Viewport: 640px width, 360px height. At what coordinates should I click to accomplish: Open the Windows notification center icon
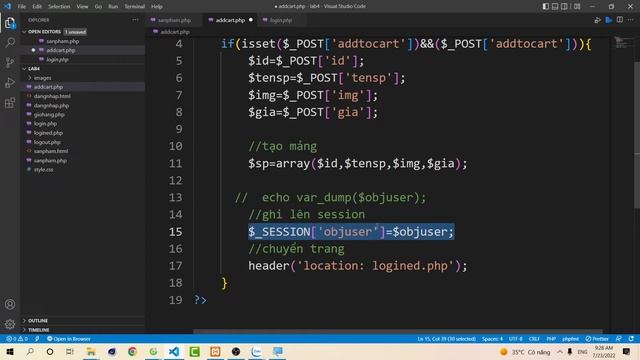(627, 351)
